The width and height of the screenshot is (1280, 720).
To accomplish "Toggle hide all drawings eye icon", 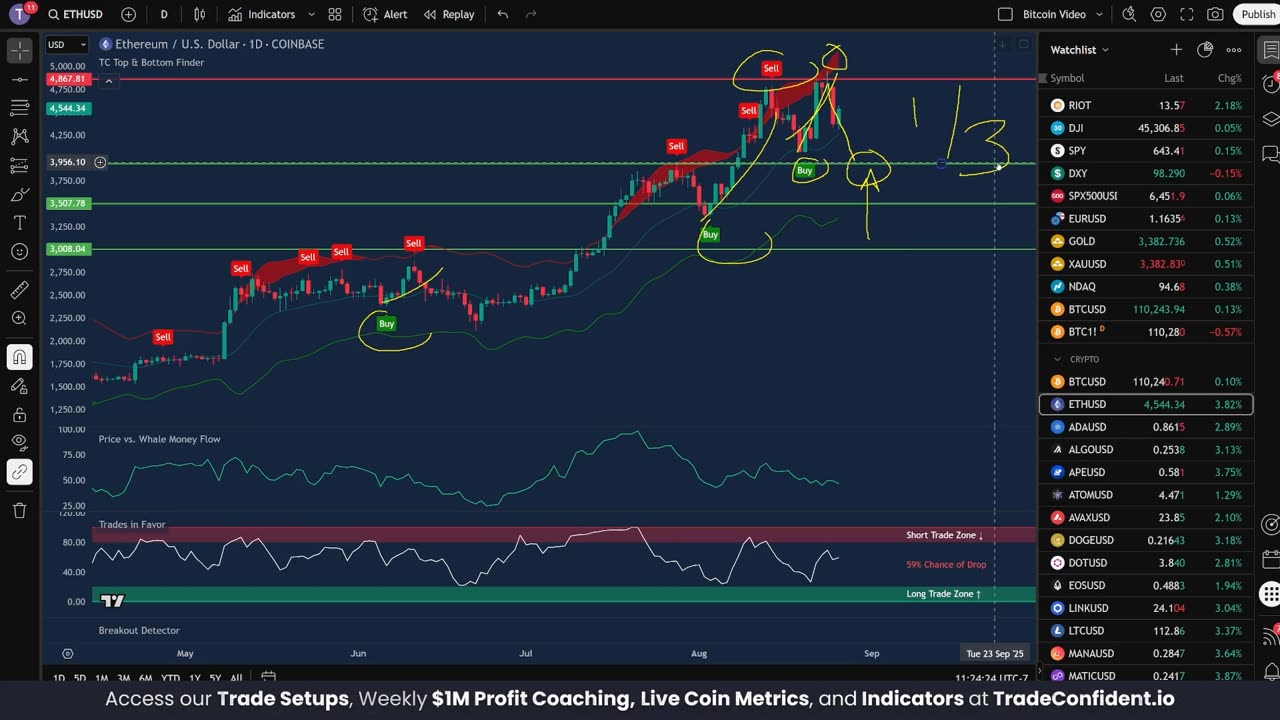I will tap(19, 443).
